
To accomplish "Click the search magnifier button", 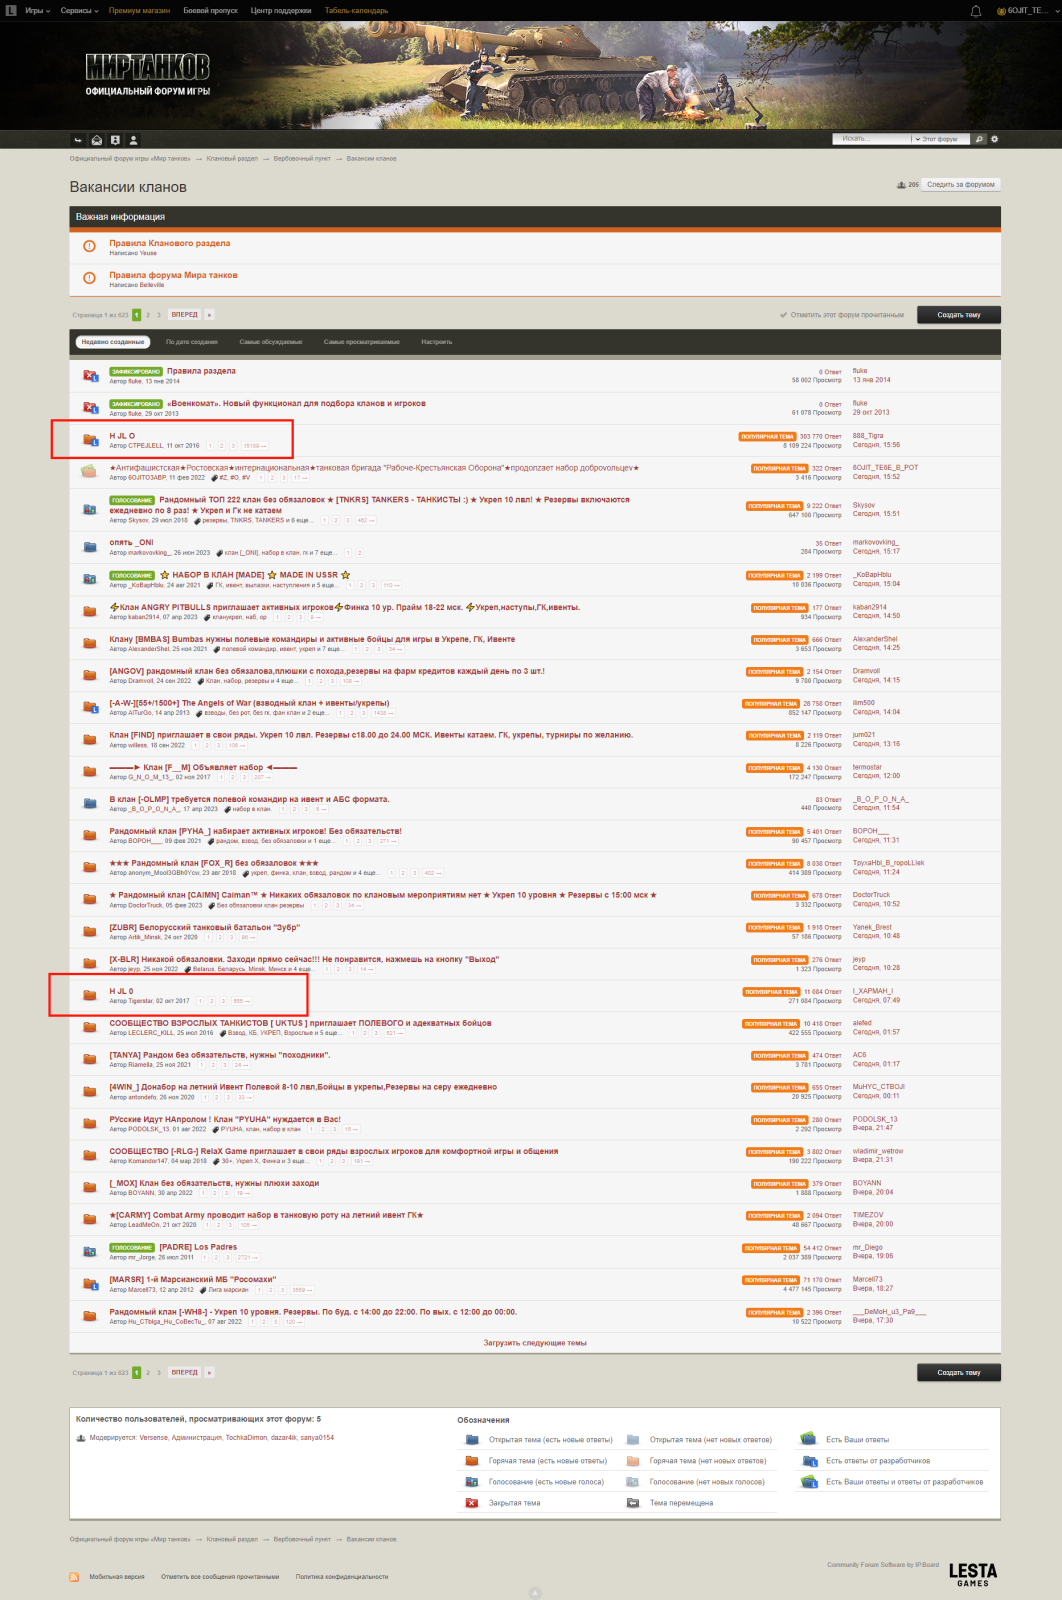I will point(980,139).
